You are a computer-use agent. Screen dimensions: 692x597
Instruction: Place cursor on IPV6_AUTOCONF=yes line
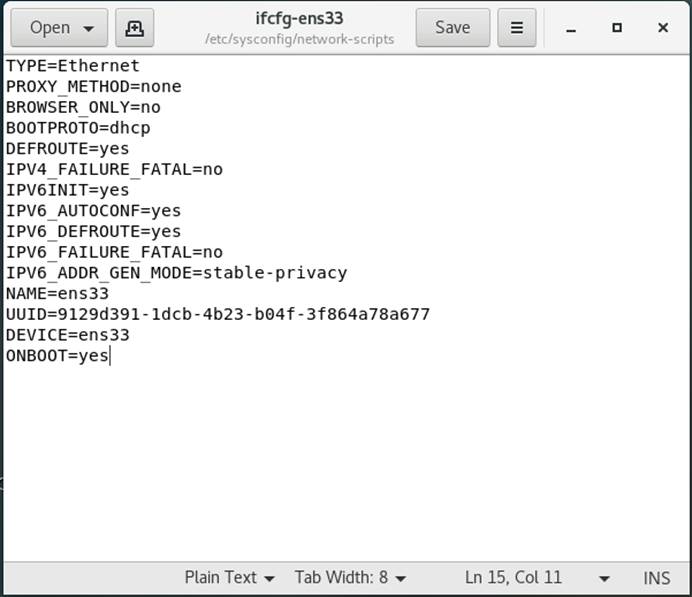[x=94, y=211]
